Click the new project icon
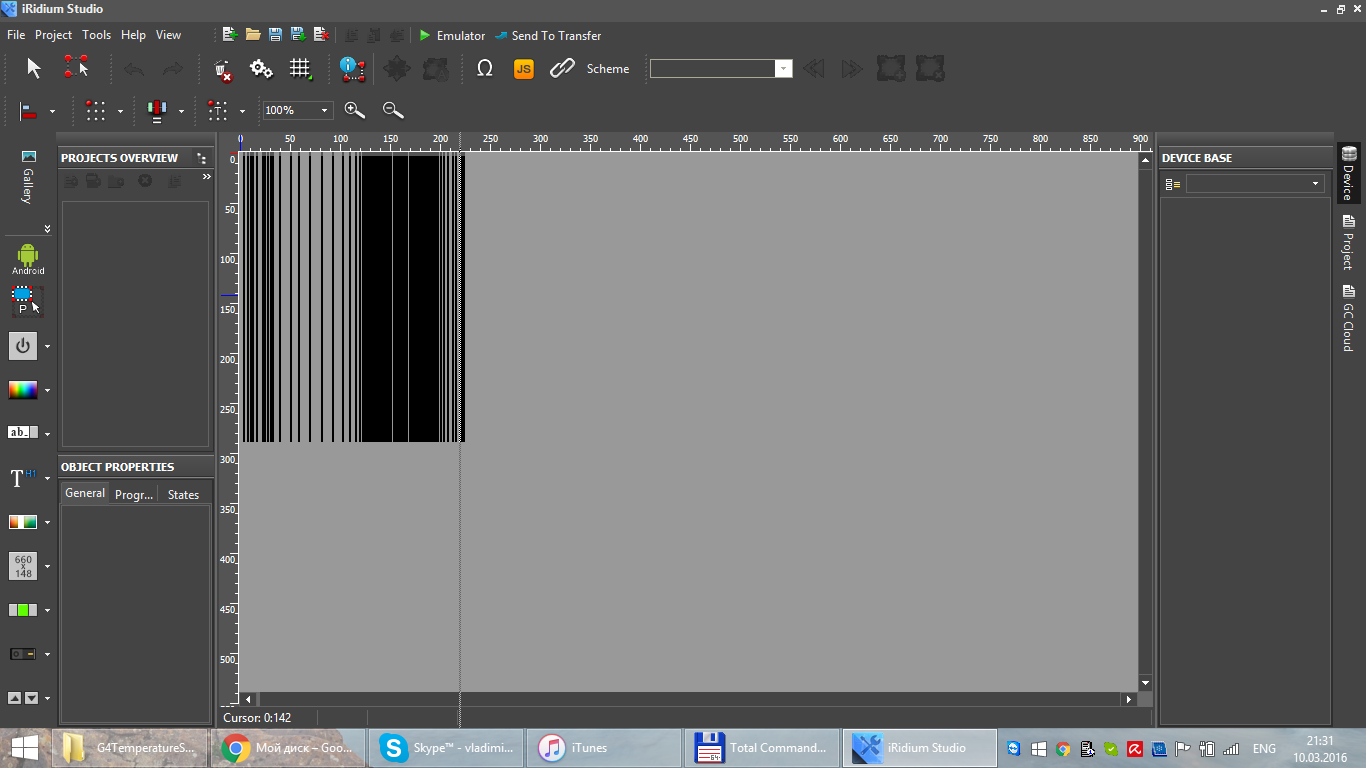1366x768 pixels. coord(229,35)
